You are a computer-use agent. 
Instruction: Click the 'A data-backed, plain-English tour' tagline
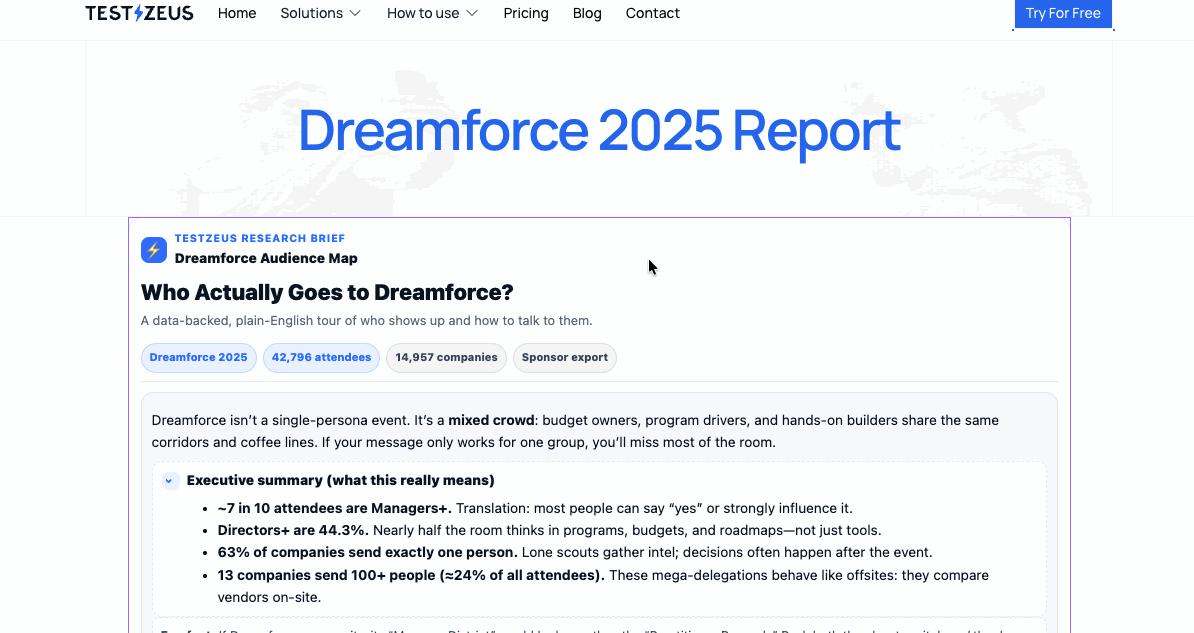(x=366, y=321)
